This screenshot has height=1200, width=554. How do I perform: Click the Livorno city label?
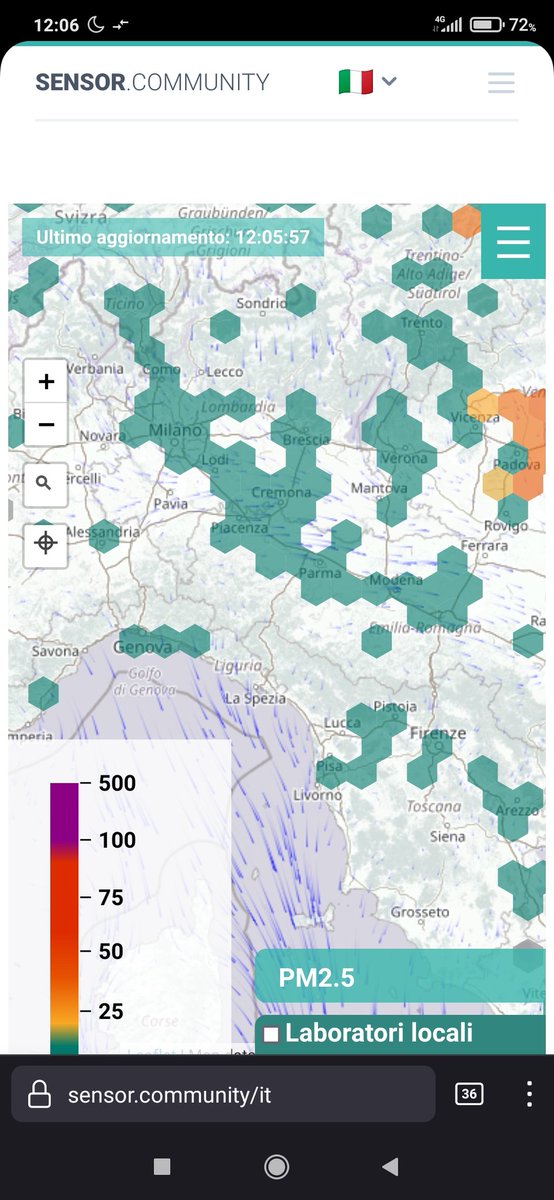point(318,795)
